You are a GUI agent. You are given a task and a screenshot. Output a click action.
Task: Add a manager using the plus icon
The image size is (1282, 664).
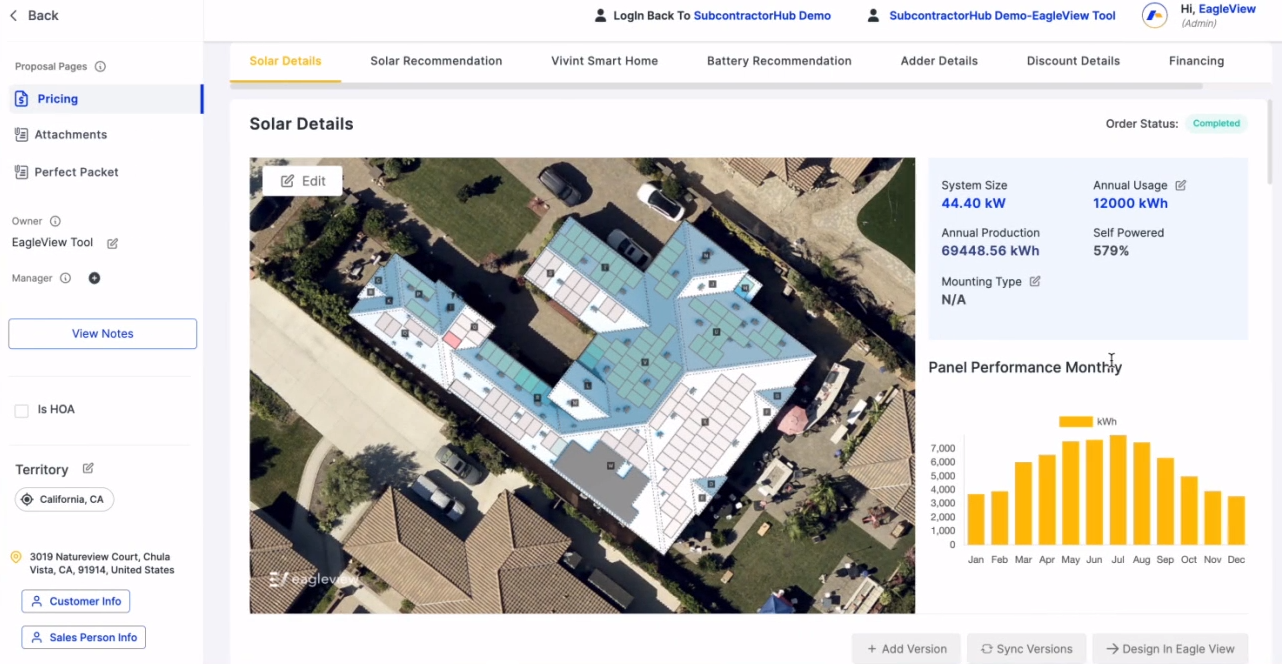[x=94, y=278]
